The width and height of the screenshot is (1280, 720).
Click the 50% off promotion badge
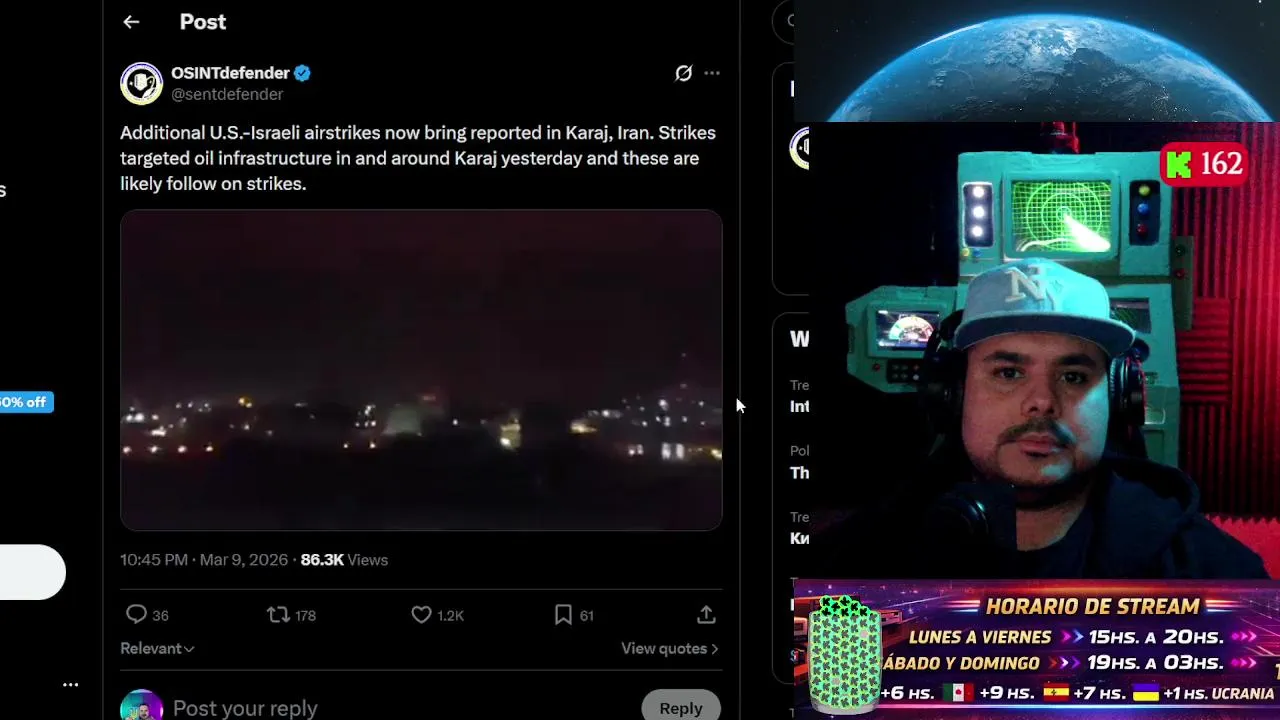tap(26, 402)
